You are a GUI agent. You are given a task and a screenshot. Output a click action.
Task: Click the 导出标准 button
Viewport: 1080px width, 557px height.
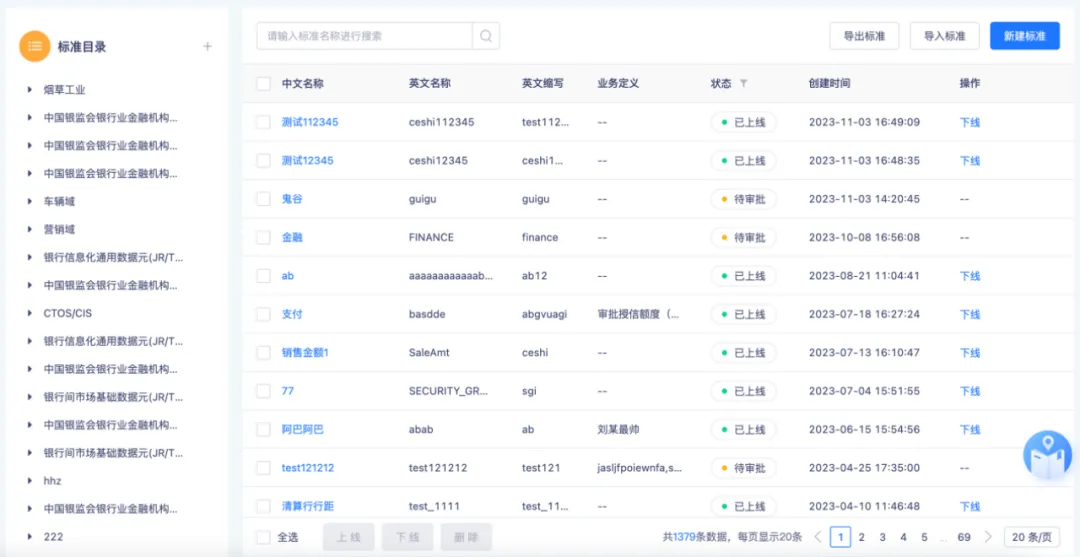864,36
